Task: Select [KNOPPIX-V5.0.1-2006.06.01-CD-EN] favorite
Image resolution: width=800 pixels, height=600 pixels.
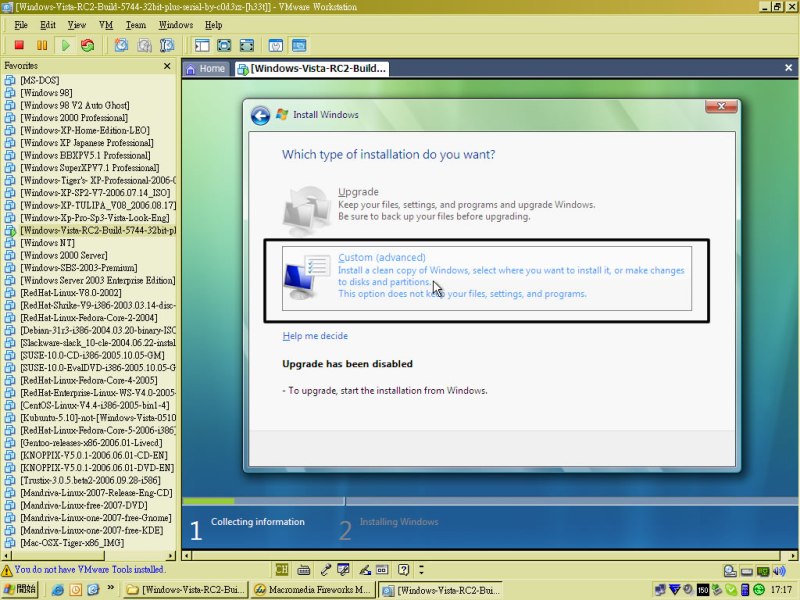Action: 94,455
